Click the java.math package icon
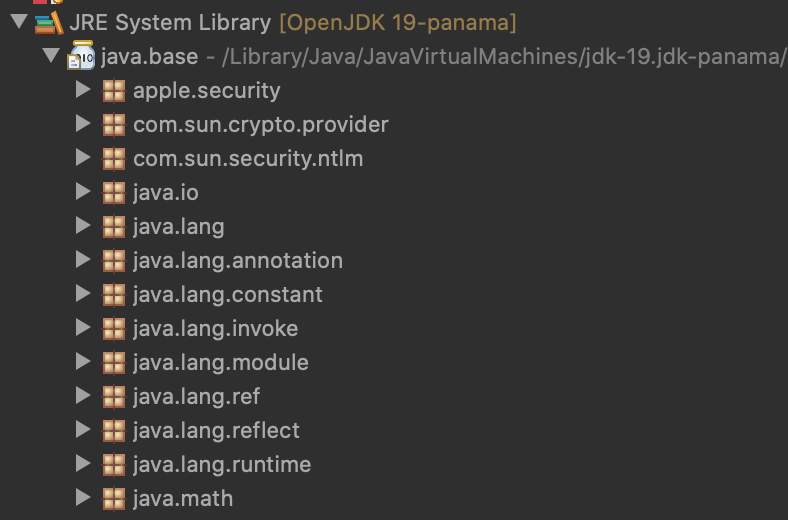The width and height of the screenshot is (788, 520). coord(114,499)
